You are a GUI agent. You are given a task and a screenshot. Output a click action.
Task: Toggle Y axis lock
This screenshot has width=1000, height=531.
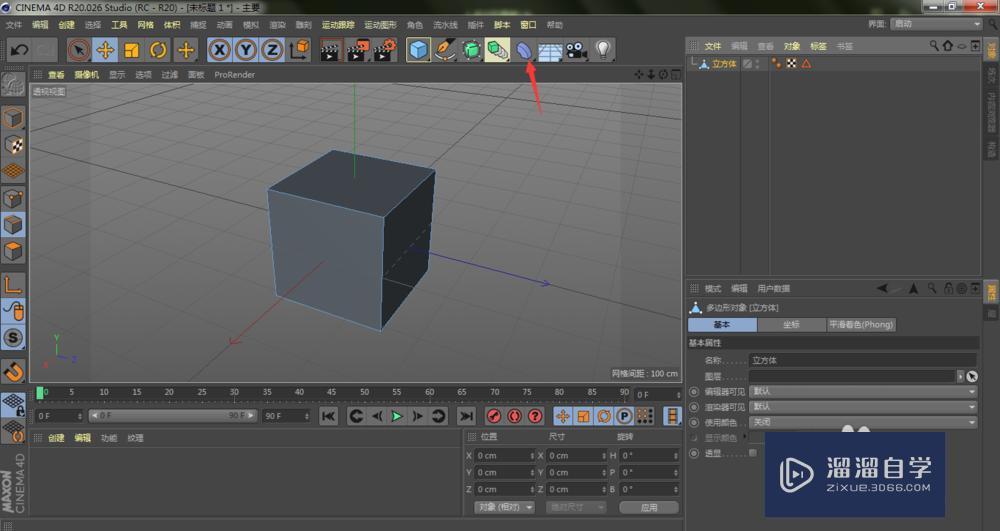(x=245, y=49)
